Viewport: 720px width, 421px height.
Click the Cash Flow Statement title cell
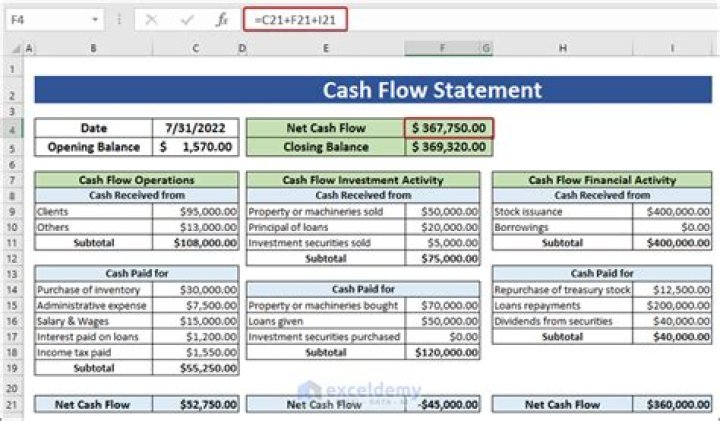pyautogui.click(x=373, y=90)
